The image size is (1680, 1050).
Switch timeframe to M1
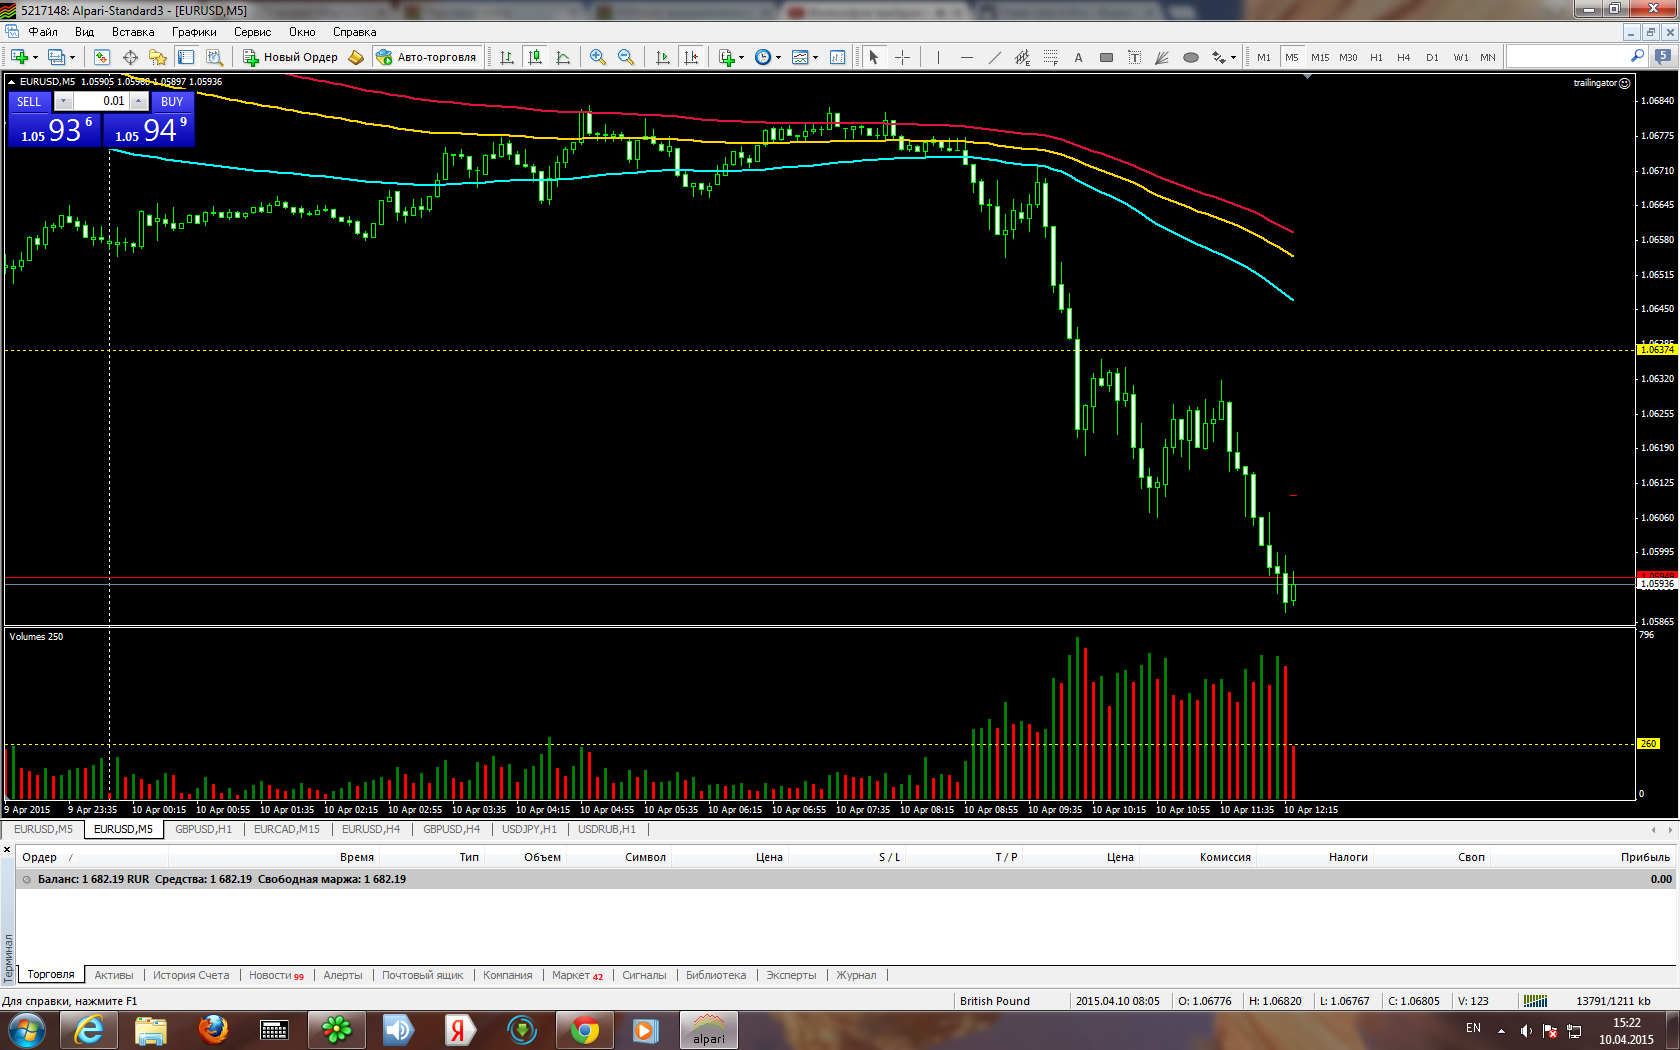[1264, 57]
